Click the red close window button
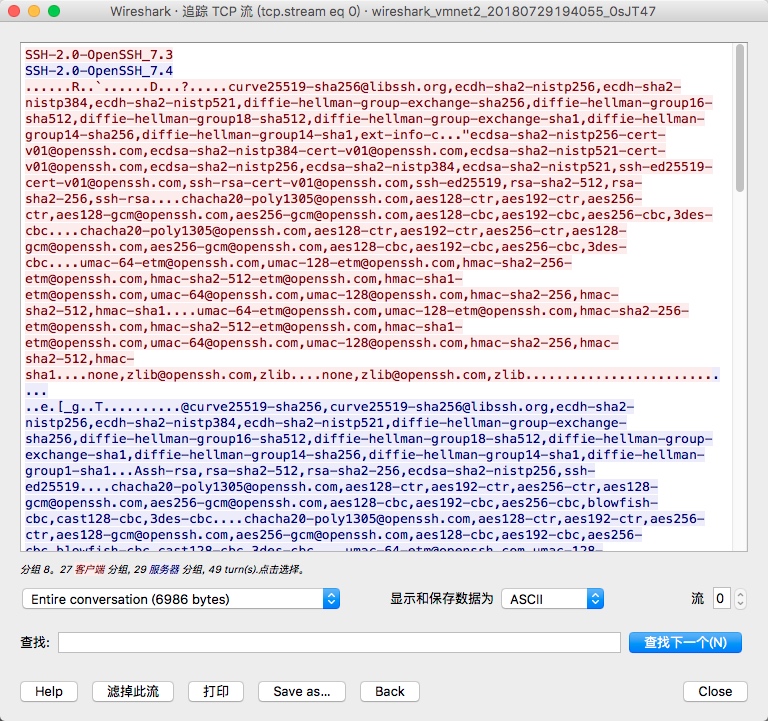Image resolution: width=768 pixels, height=721 pixels. pyautogui.click(x=14, y=11)
